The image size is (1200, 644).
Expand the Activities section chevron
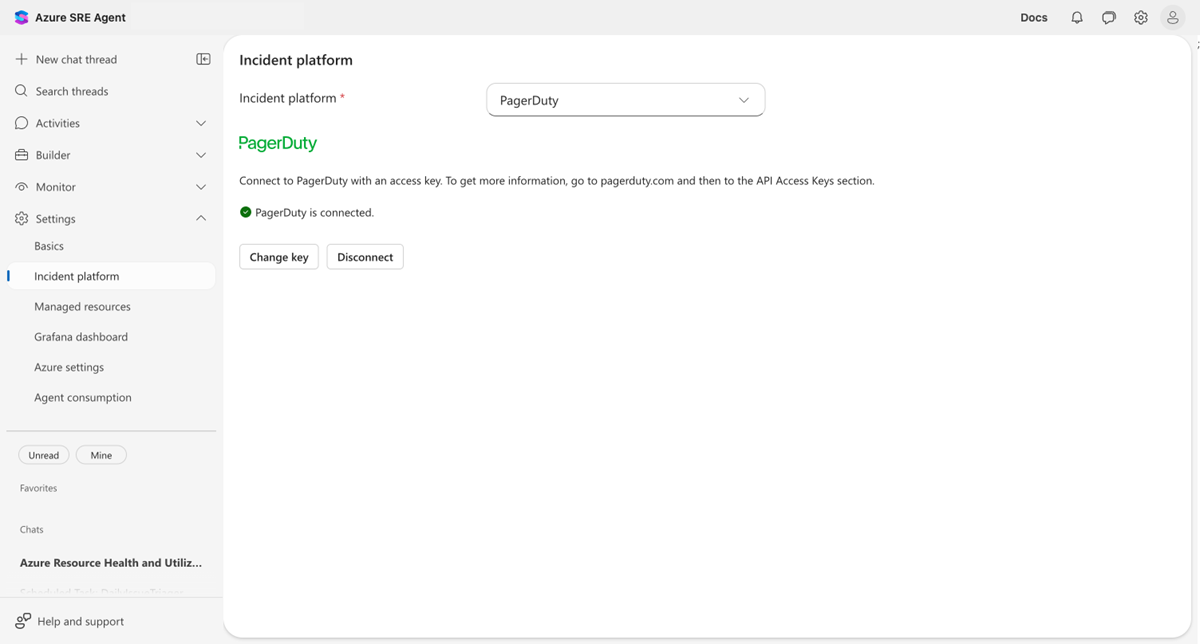pos(201,123)
